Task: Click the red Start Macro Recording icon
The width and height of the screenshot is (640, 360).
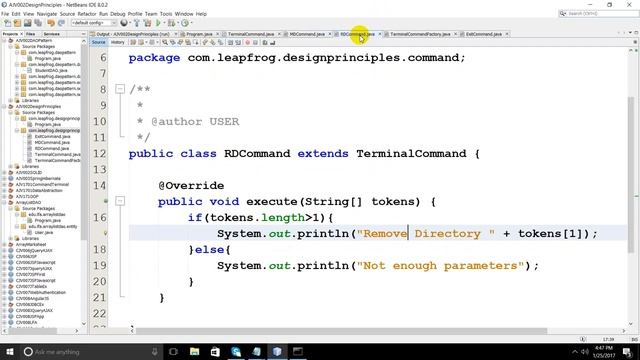Action: (x=247, y=42)
